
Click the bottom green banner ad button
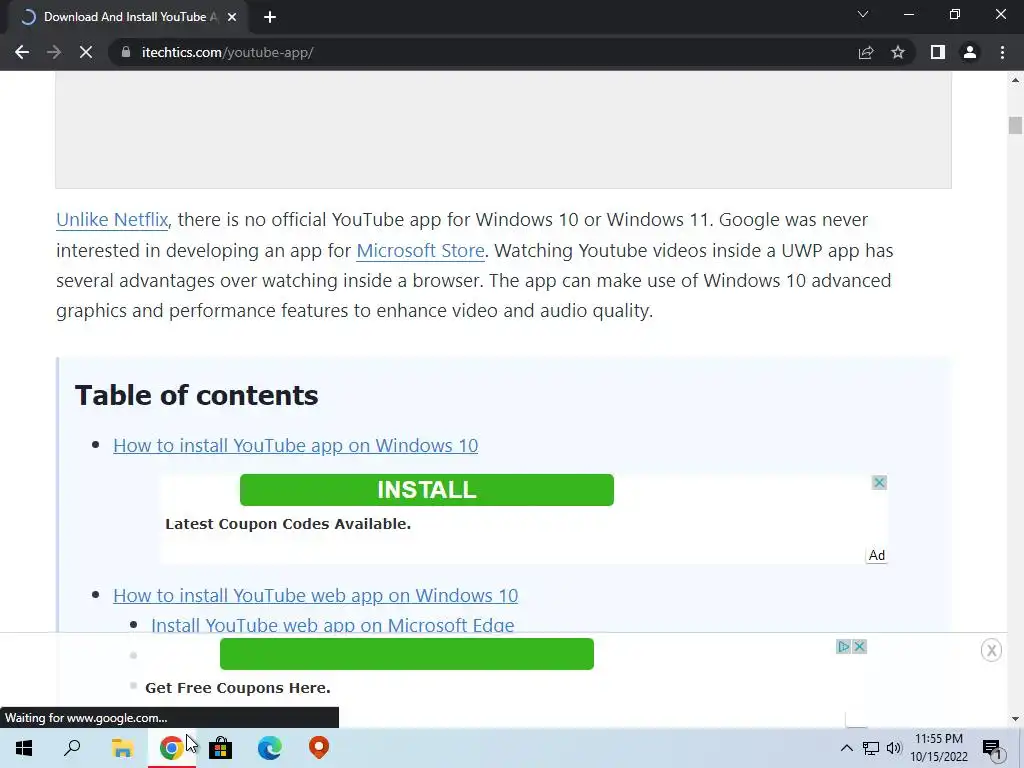click(407, 654)
